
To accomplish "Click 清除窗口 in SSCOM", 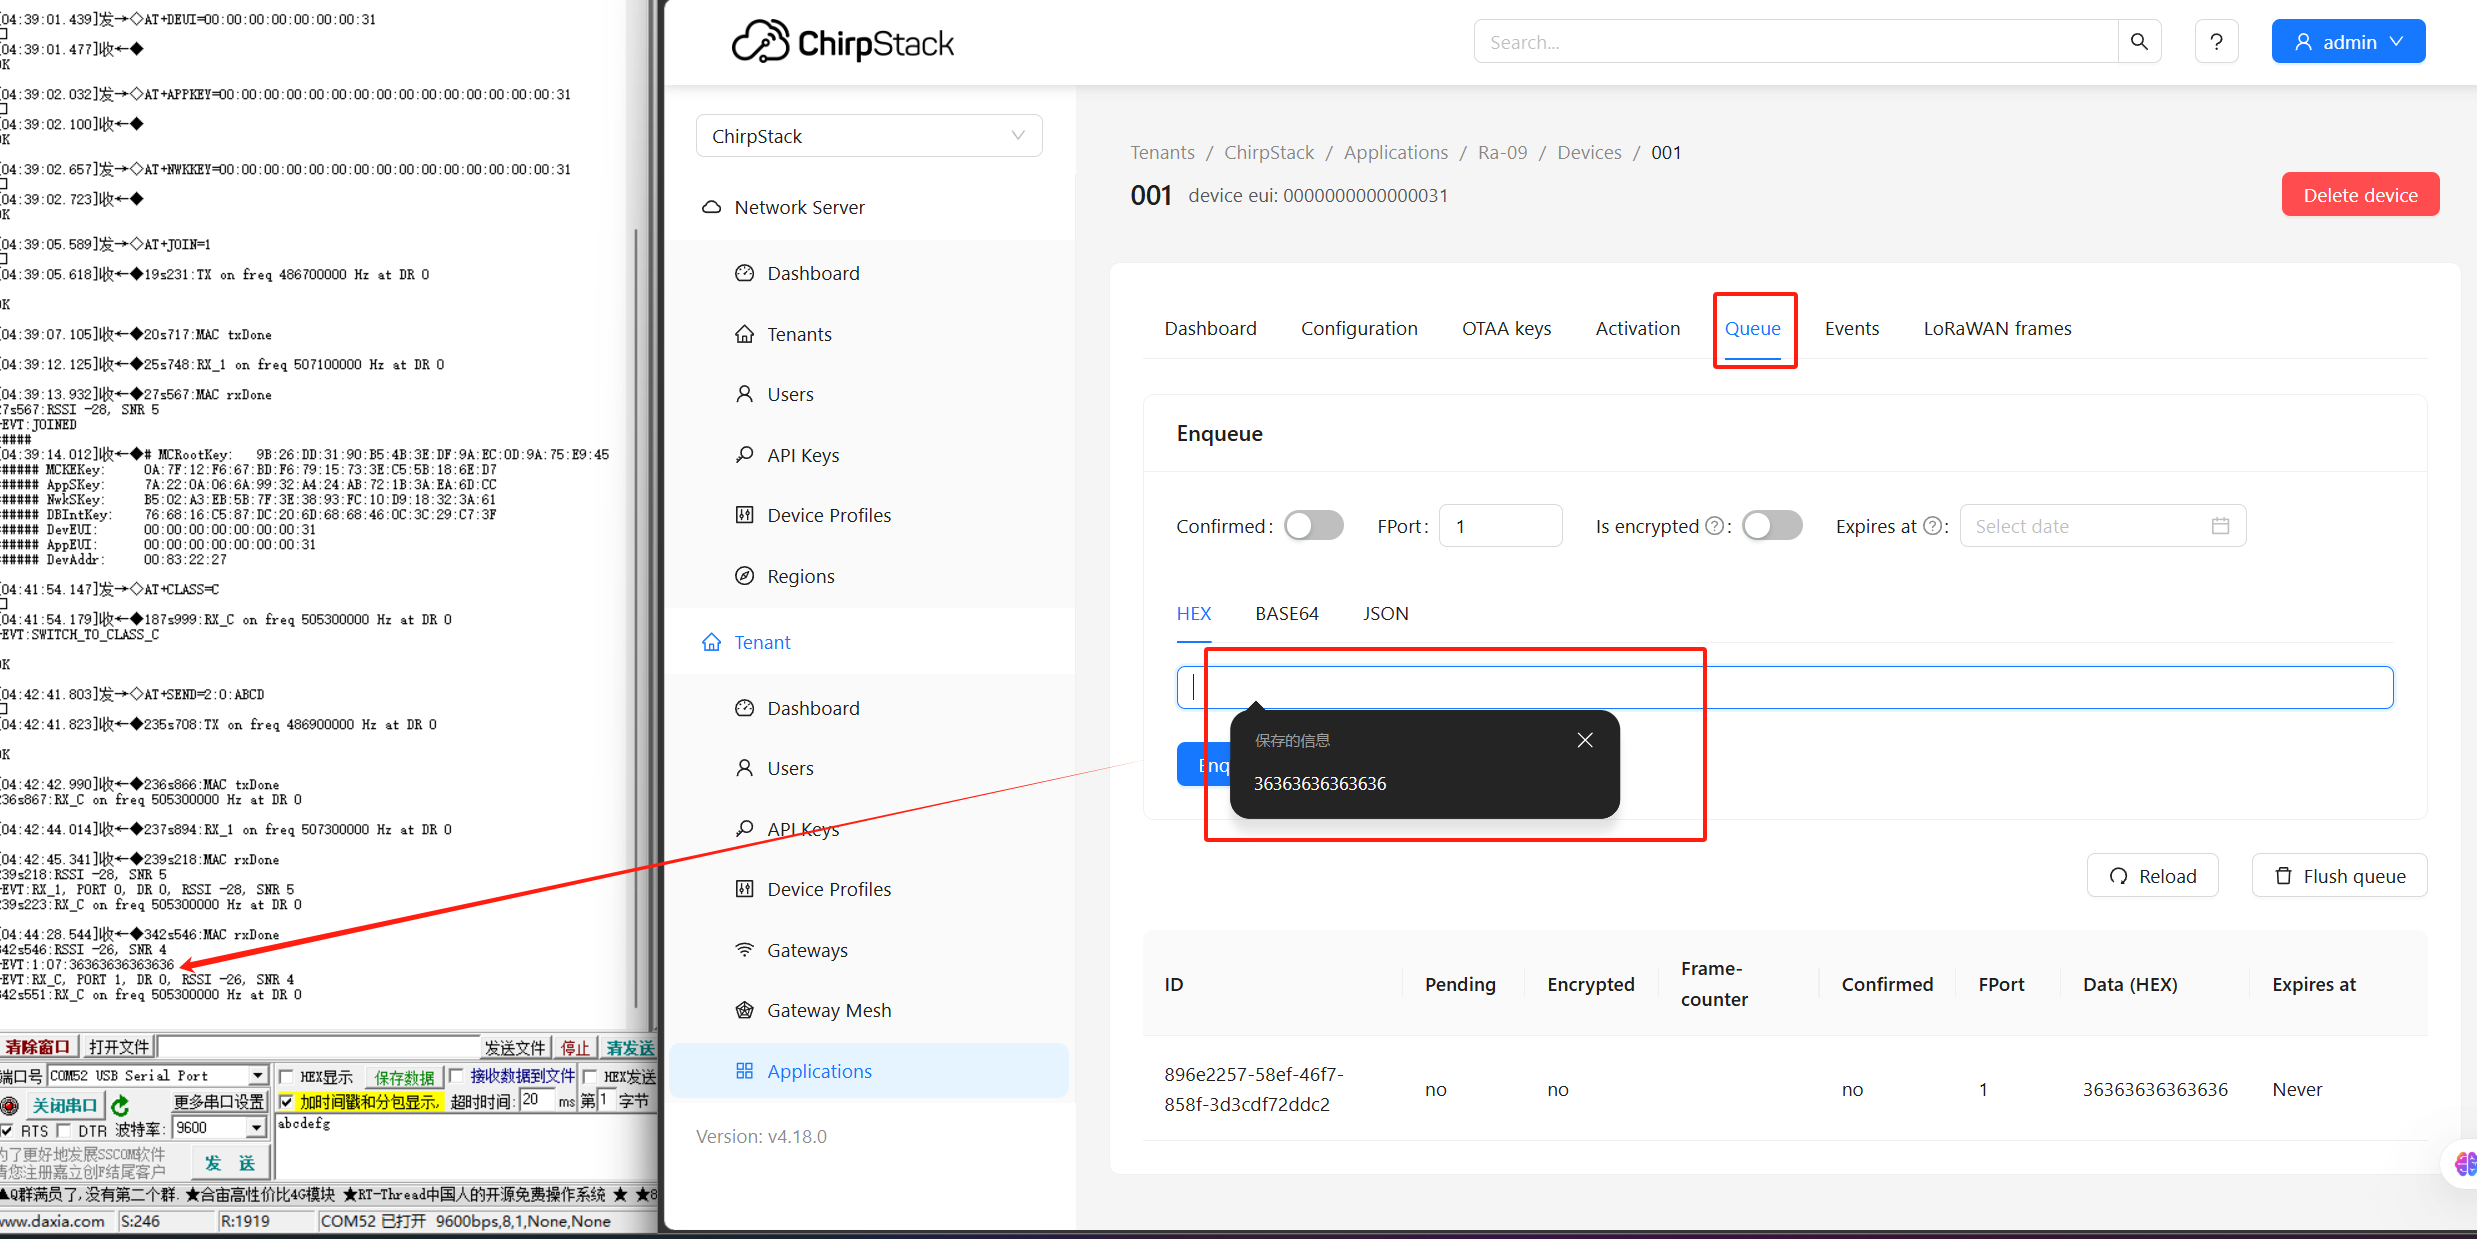I will [x=38, y=1047].
